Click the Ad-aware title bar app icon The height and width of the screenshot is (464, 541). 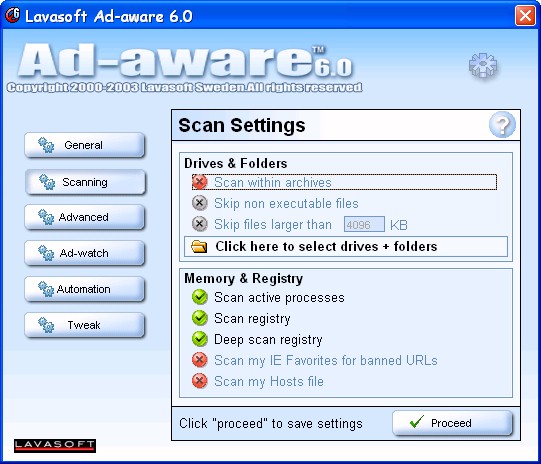coord(13,15)
